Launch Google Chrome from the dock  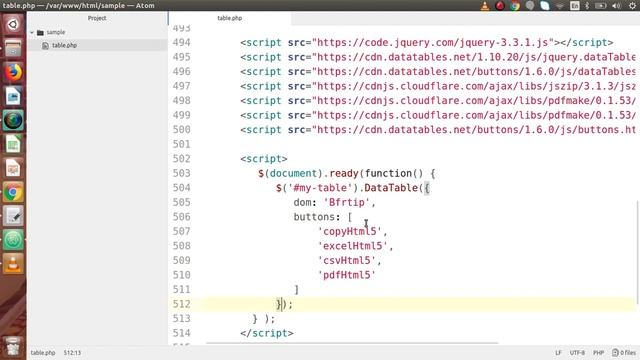(13, 192)
